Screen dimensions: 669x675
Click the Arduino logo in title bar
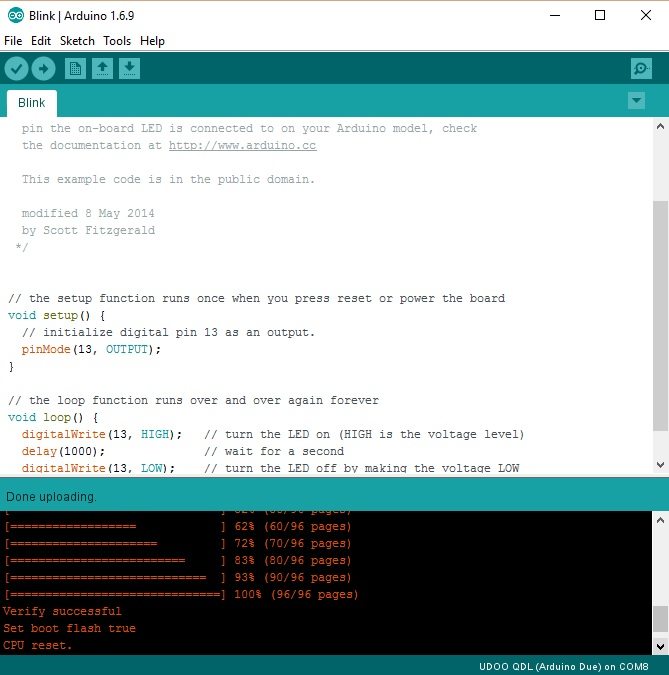16,15
